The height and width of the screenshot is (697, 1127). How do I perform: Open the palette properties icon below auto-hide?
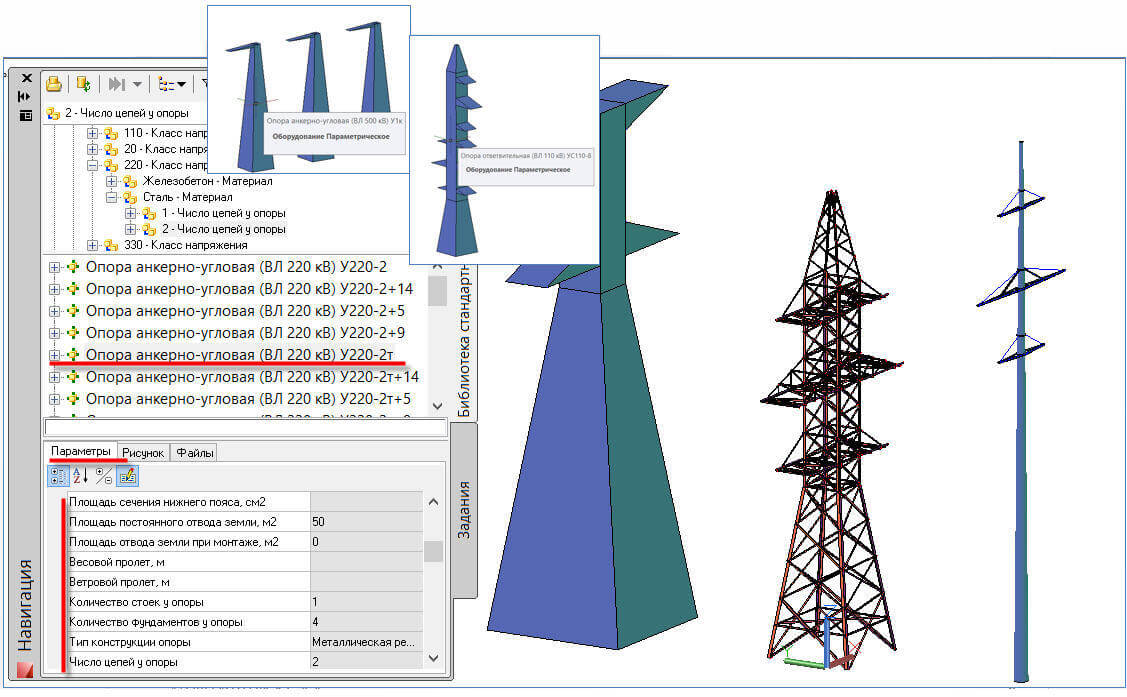(x=25, y=115)
